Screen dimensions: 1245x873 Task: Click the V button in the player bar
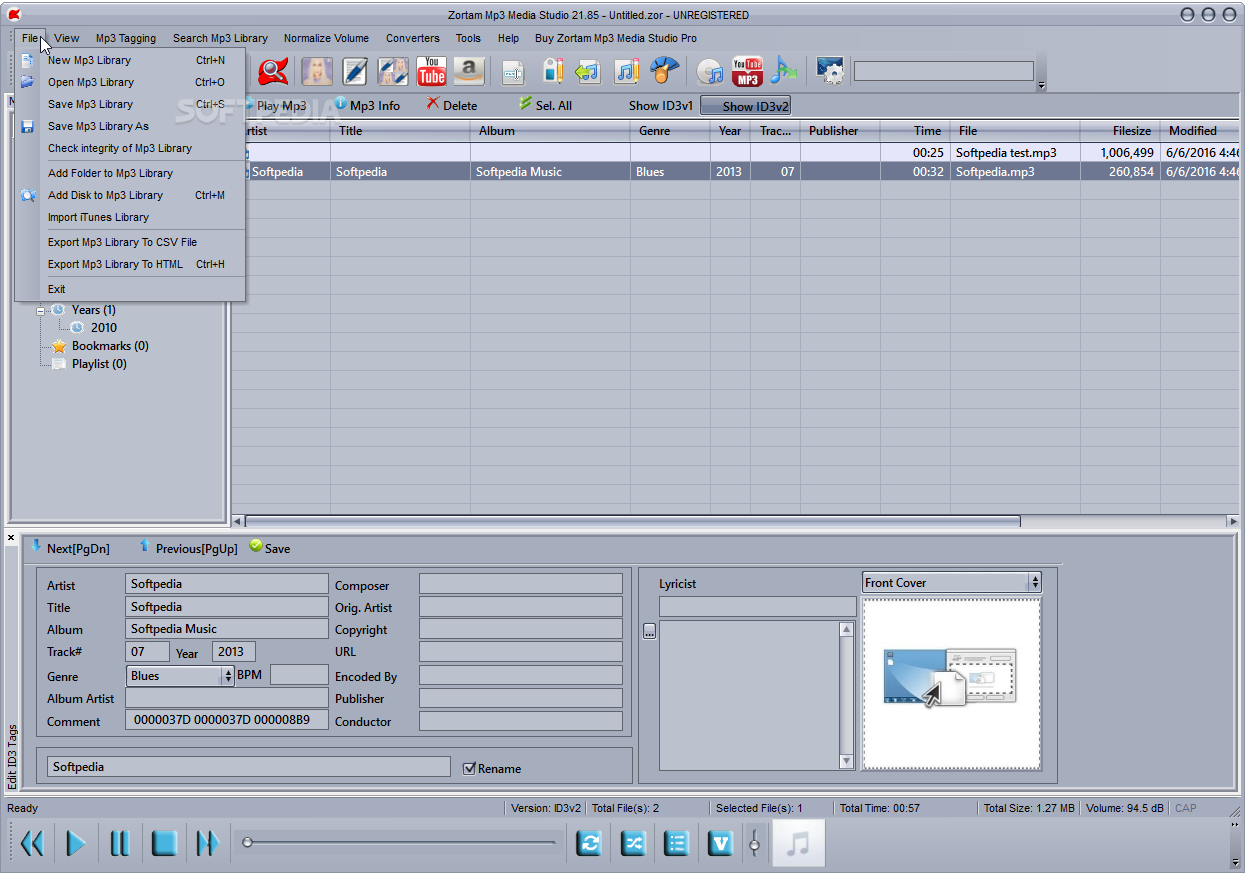[720, 843]
